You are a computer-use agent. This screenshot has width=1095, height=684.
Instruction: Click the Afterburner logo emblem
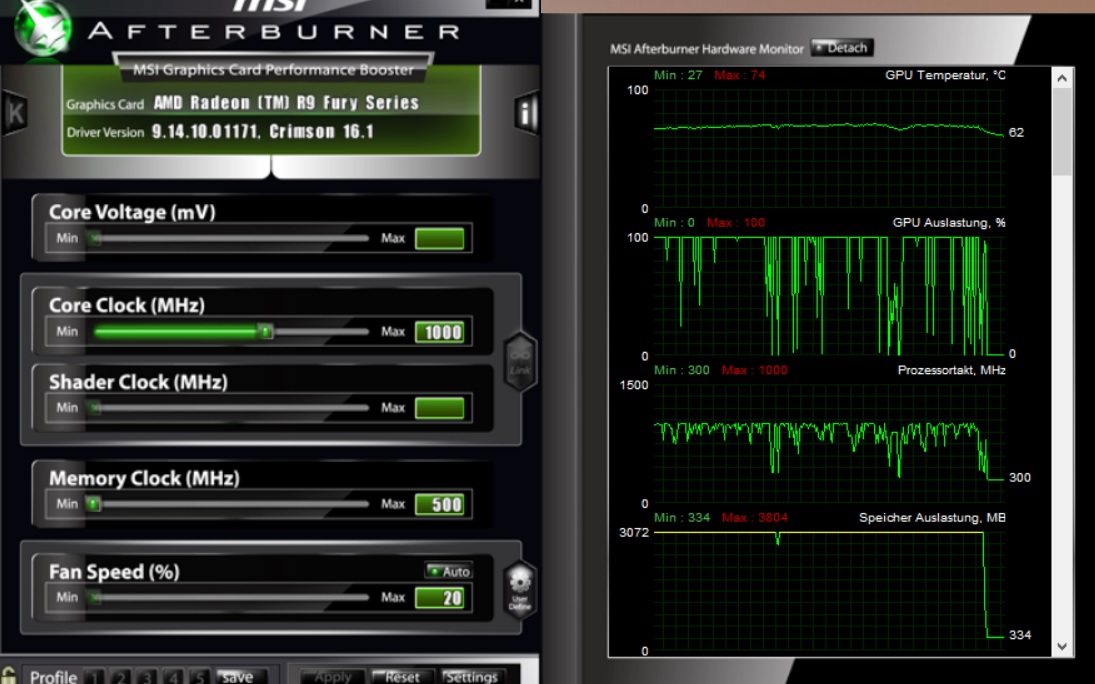point(43,28)
